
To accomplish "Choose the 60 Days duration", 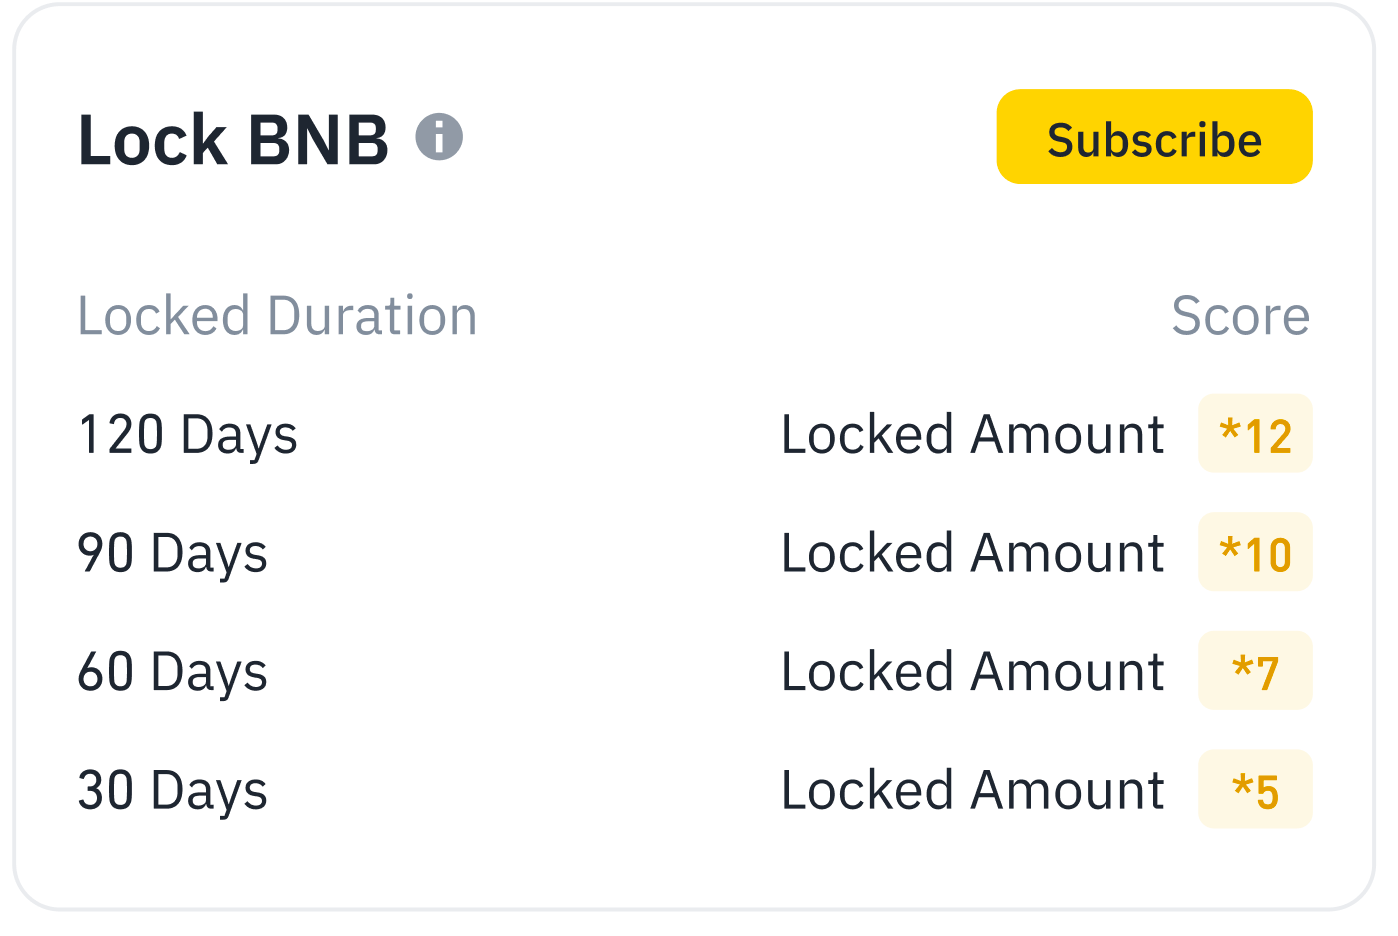I will pos(173,672).
